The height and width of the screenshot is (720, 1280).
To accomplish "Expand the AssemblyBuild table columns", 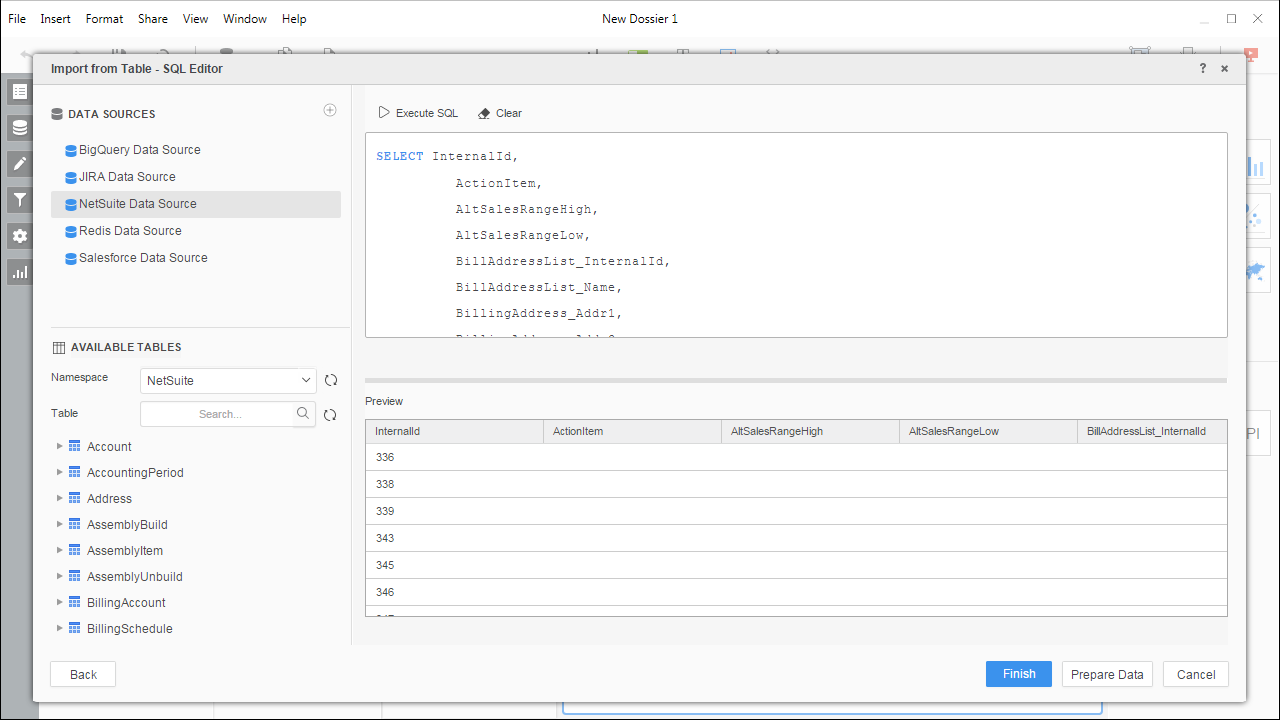I will coord(60,525).
